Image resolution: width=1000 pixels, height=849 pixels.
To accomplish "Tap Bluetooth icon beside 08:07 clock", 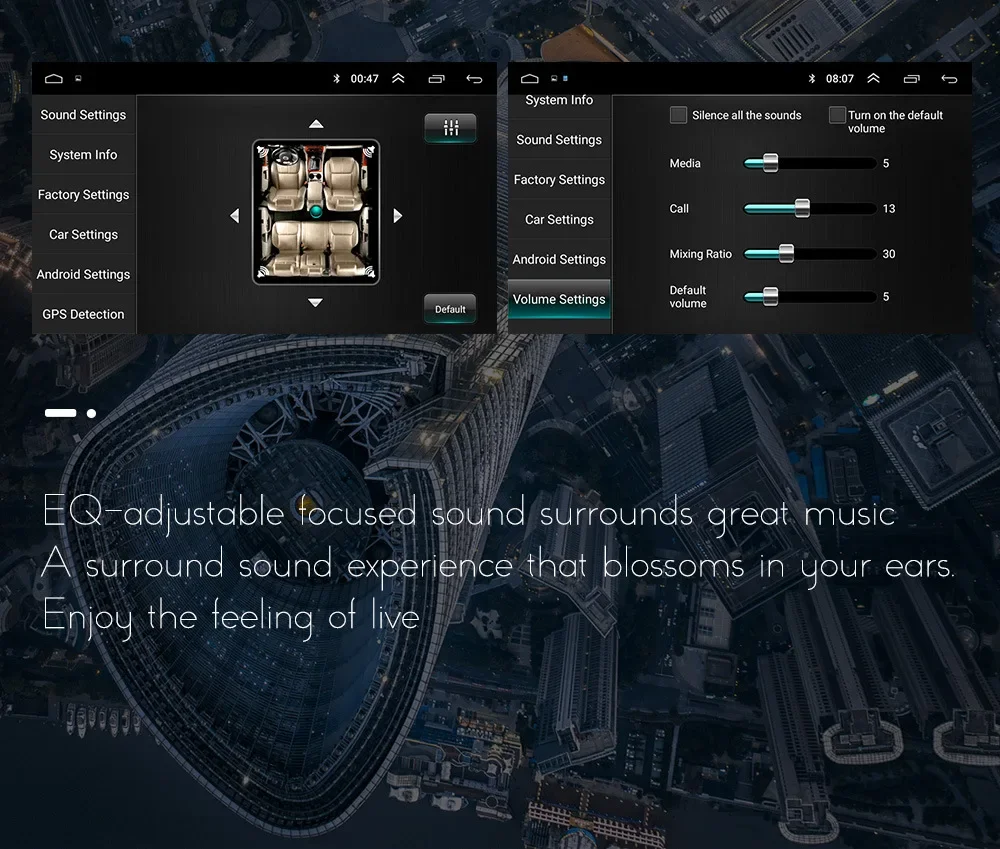I will (x=811, y=78).
